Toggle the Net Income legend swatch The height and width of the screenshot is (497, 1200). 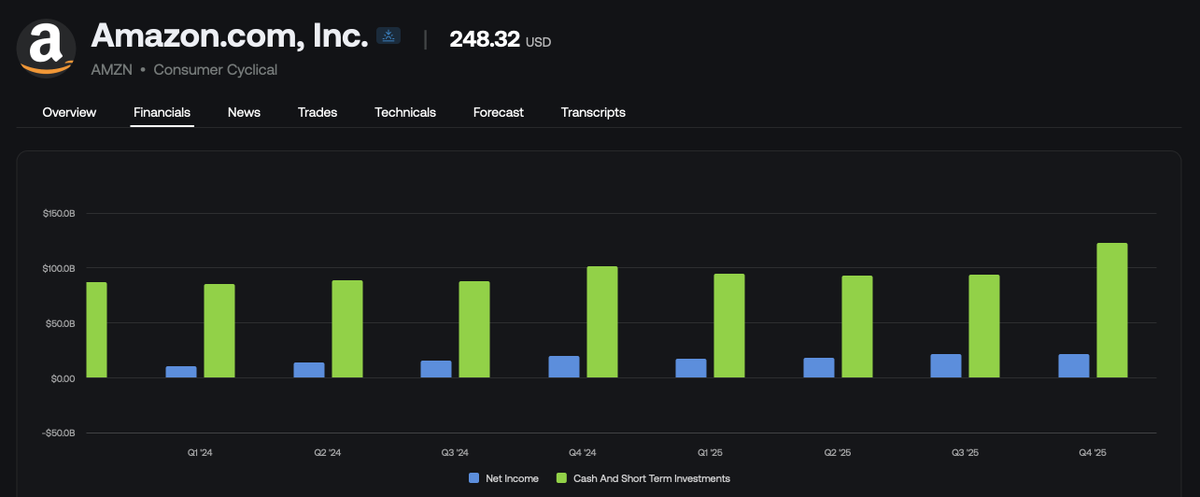click(475, 478)
